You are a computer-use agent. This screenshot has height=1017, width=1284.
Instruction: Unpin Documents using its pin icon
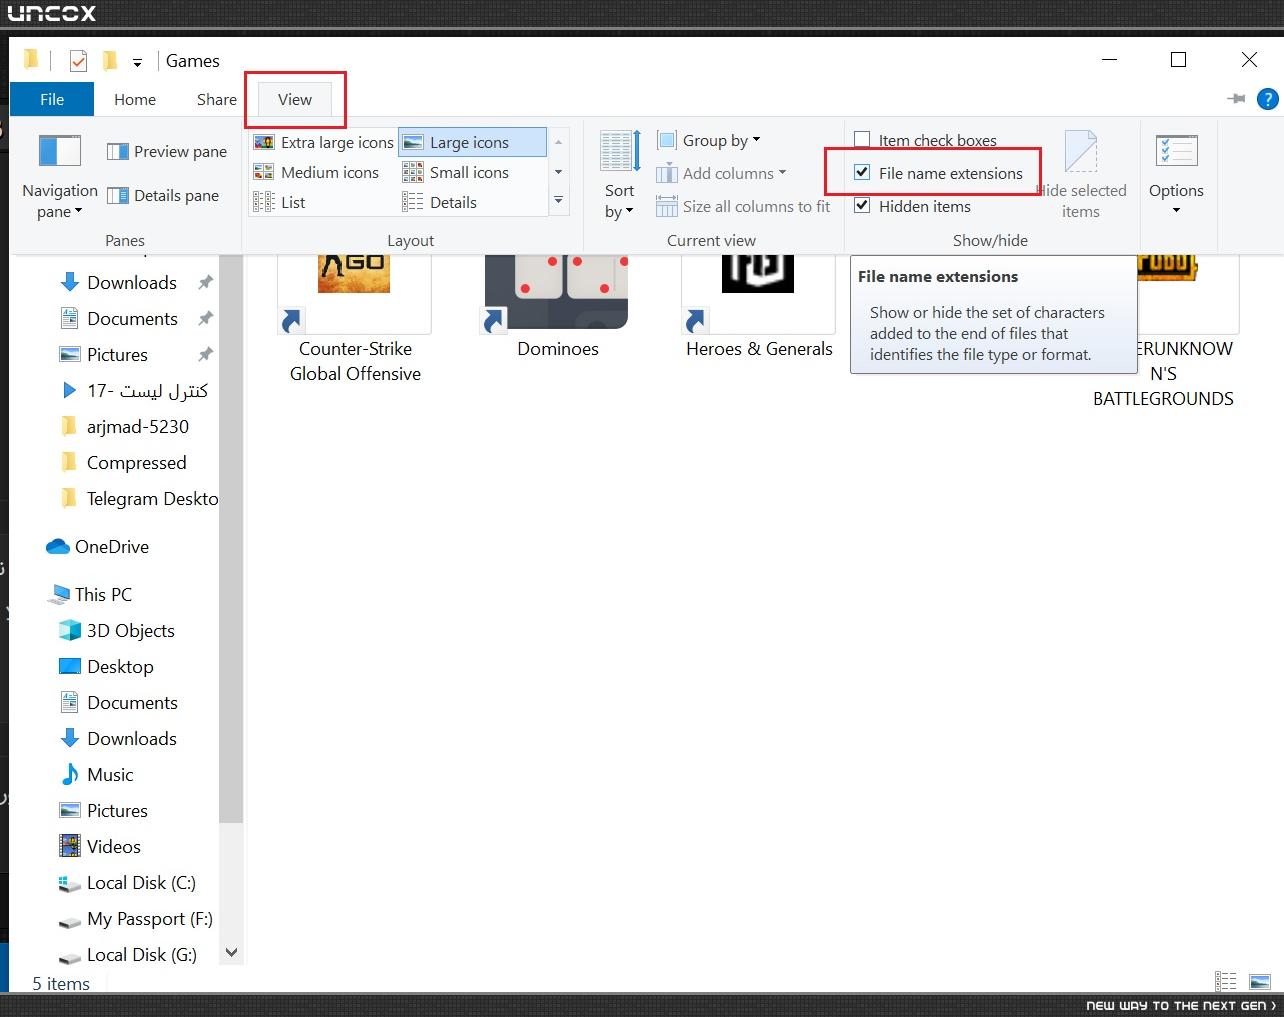[x=205, y=318]
